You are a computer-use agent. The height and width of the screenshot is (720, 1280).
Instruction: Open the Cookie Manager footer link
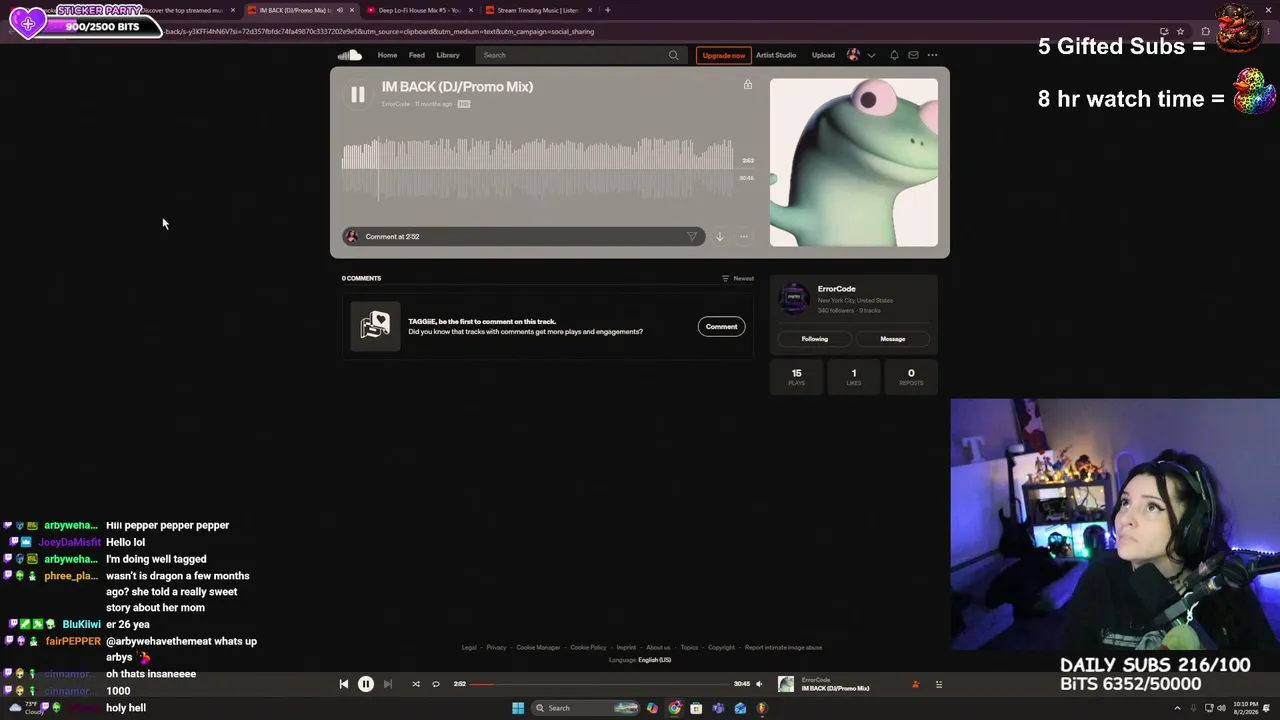click(538, 647)
